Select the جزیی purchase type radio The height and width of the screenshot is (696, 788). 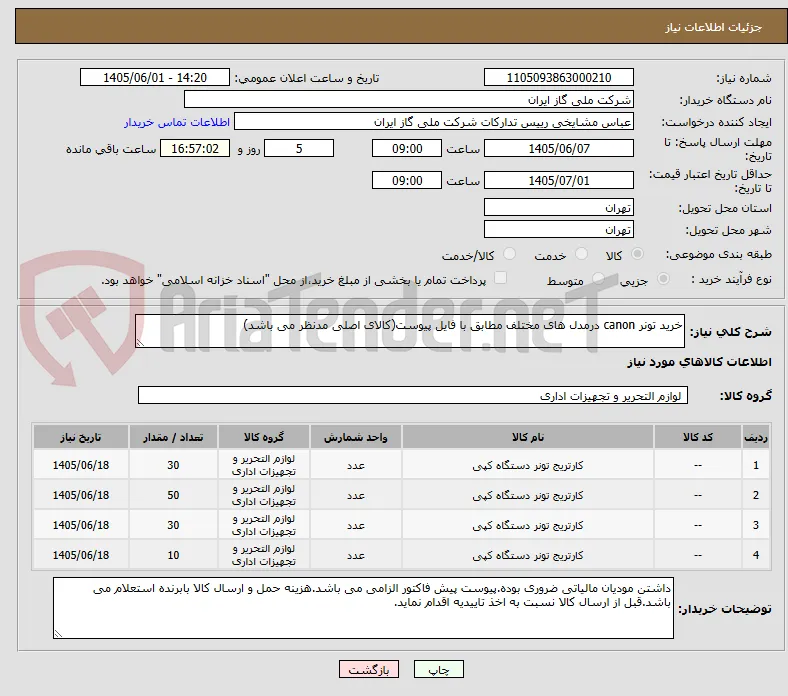point(663,278)
